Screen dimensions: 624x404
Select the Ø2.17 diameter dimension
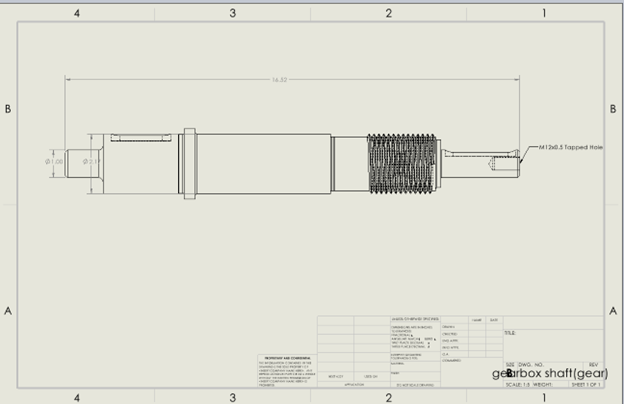(x=92, y=162)
